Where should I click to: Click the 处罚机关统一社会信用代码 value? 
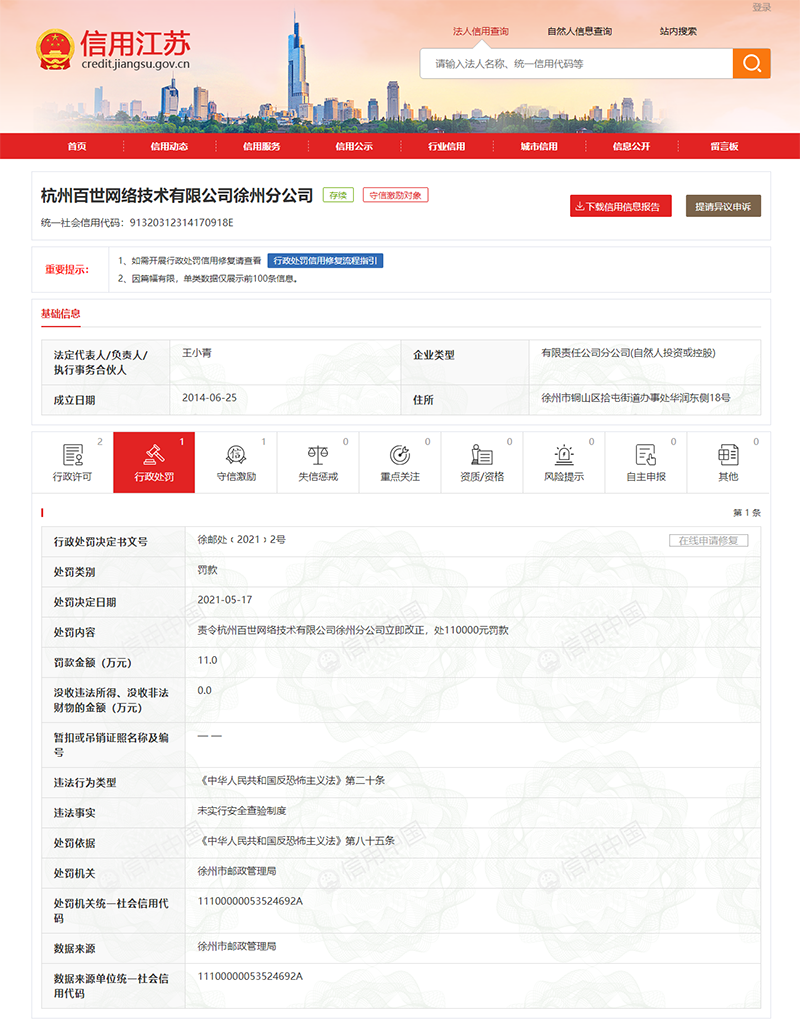point(250,901)
